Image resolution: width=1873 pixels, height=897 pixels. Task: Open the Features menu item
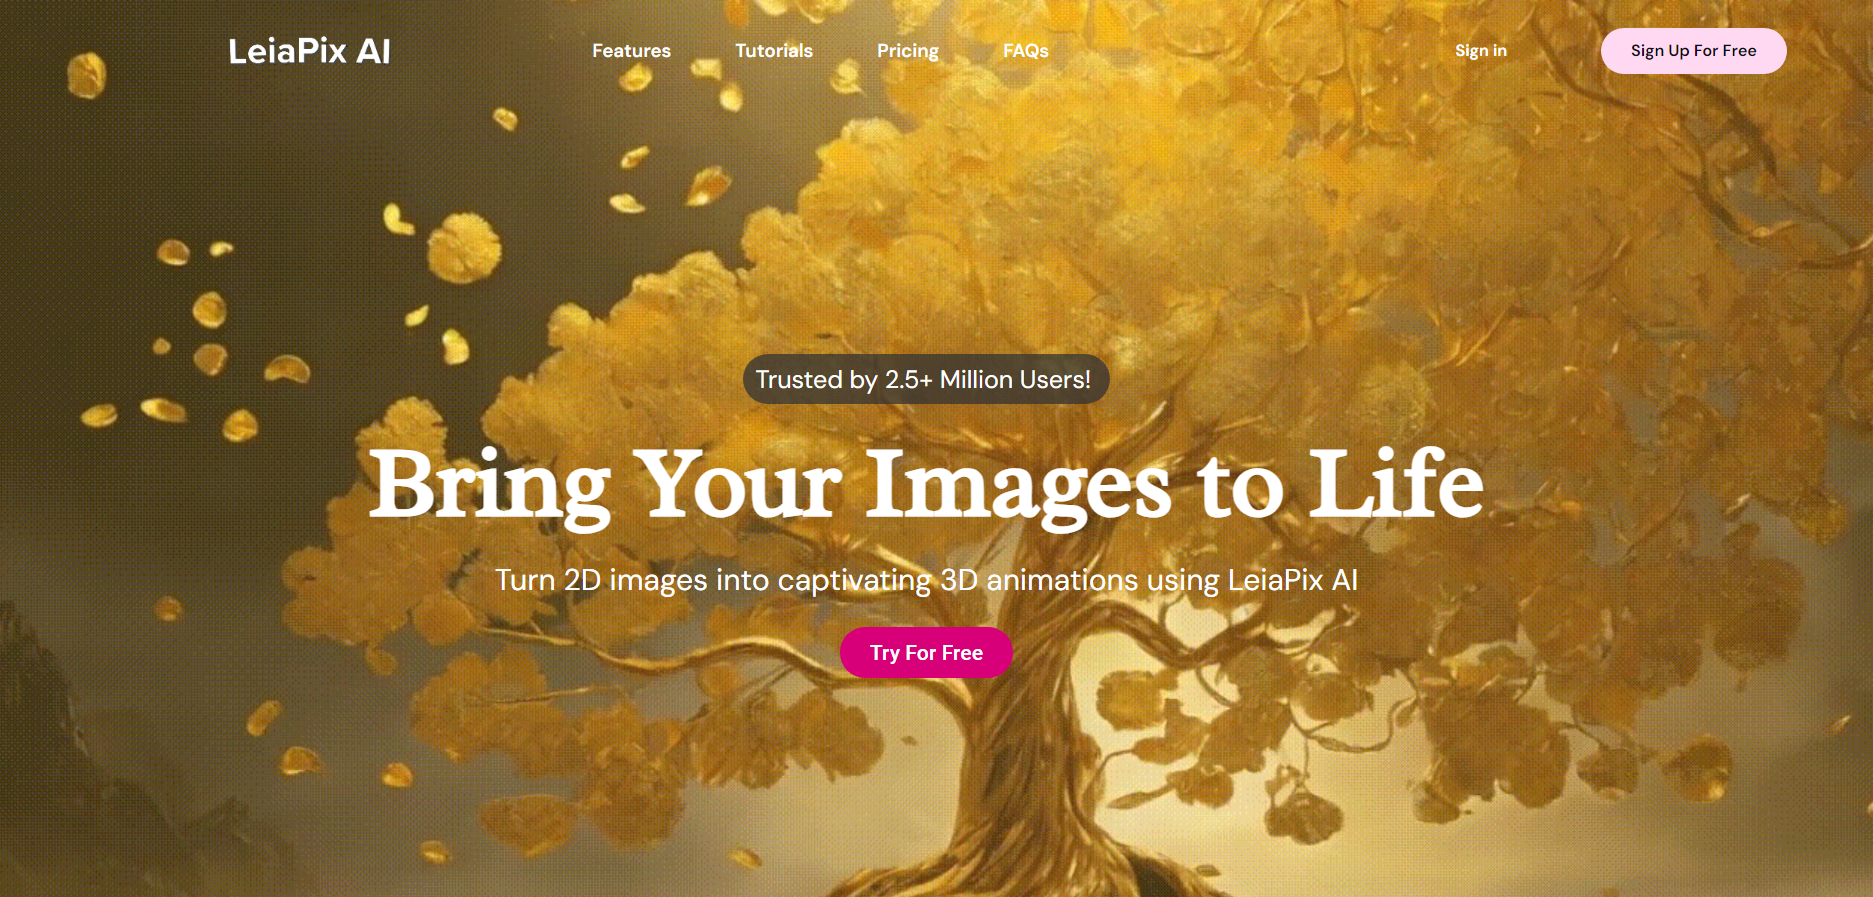coord(631,51)
